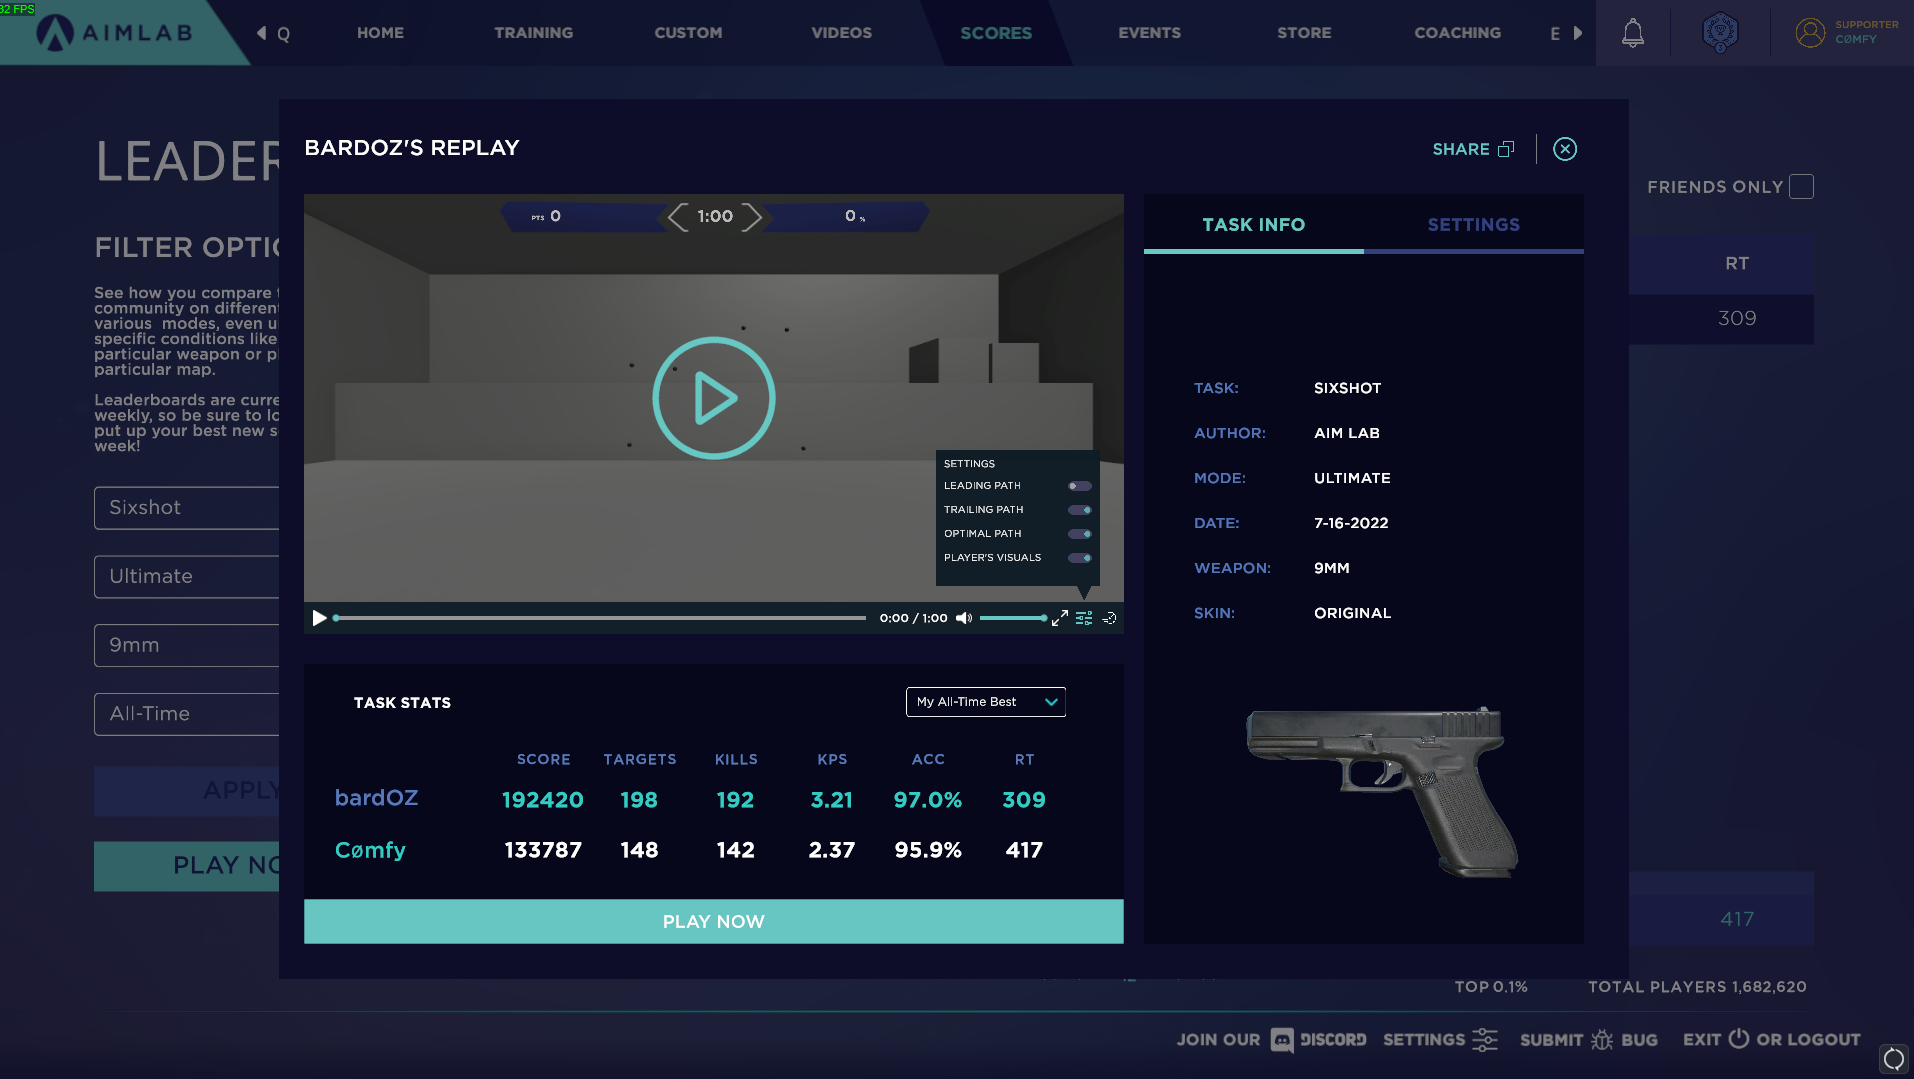
Task: Open the Sixshot task filter
Action: pos(187,508)
